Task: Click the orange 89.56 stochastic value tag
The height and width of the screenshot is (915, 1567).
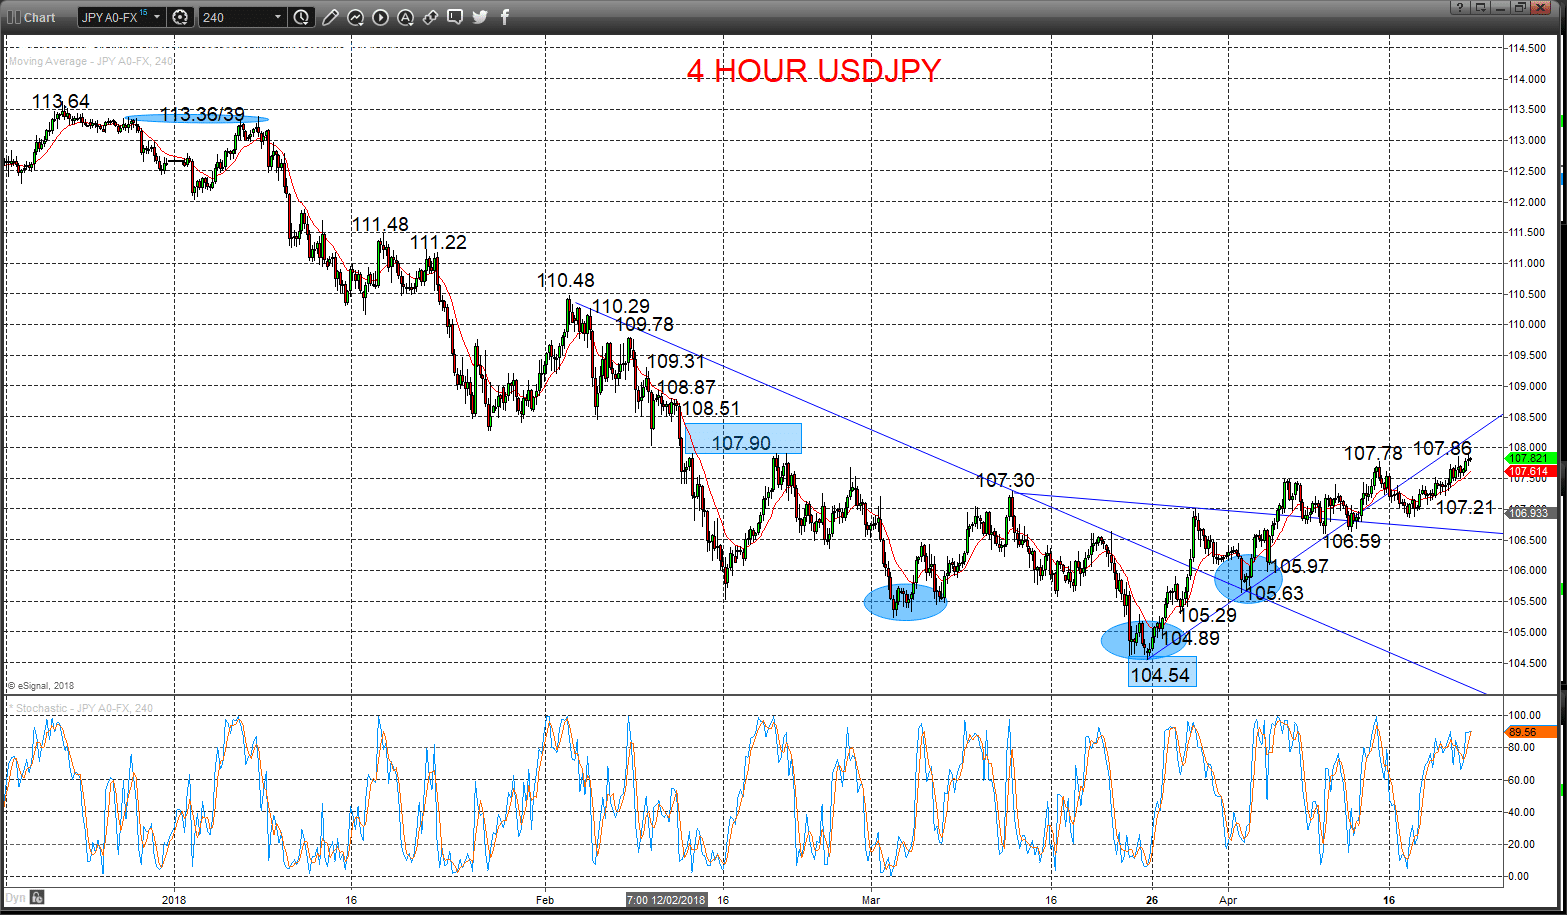Action: click(1531, 732)
